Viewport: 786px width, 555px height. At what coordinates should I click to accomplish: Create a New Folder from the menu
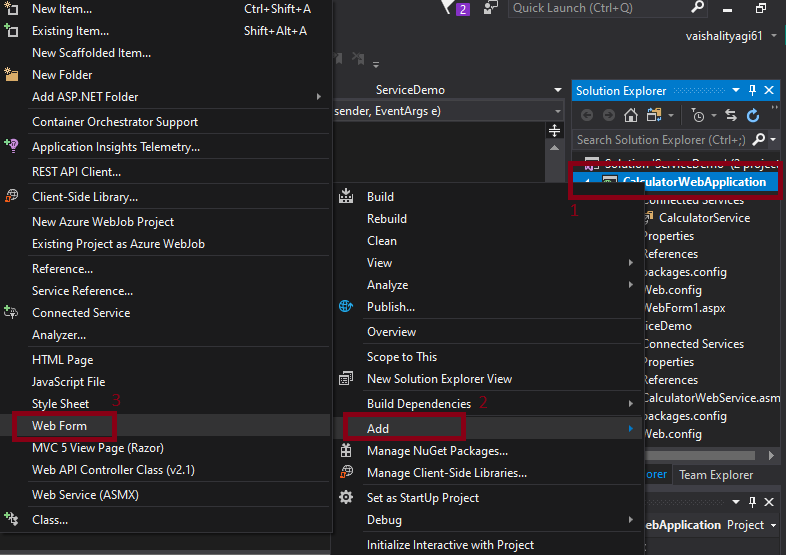click(165, 75)
